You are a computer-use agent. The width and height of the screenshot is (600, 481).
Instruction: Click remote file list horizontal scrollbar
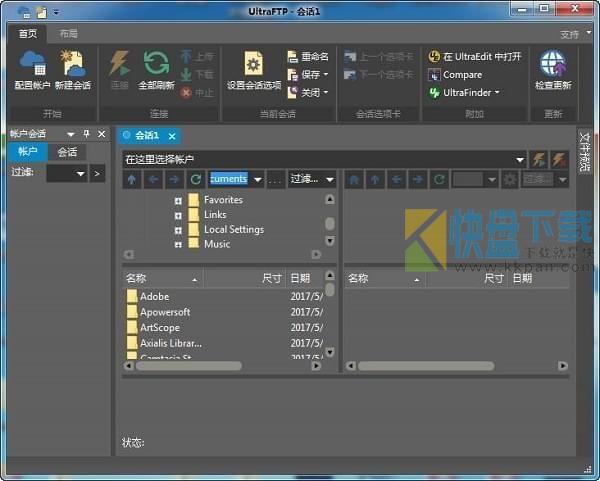(426, 366)
